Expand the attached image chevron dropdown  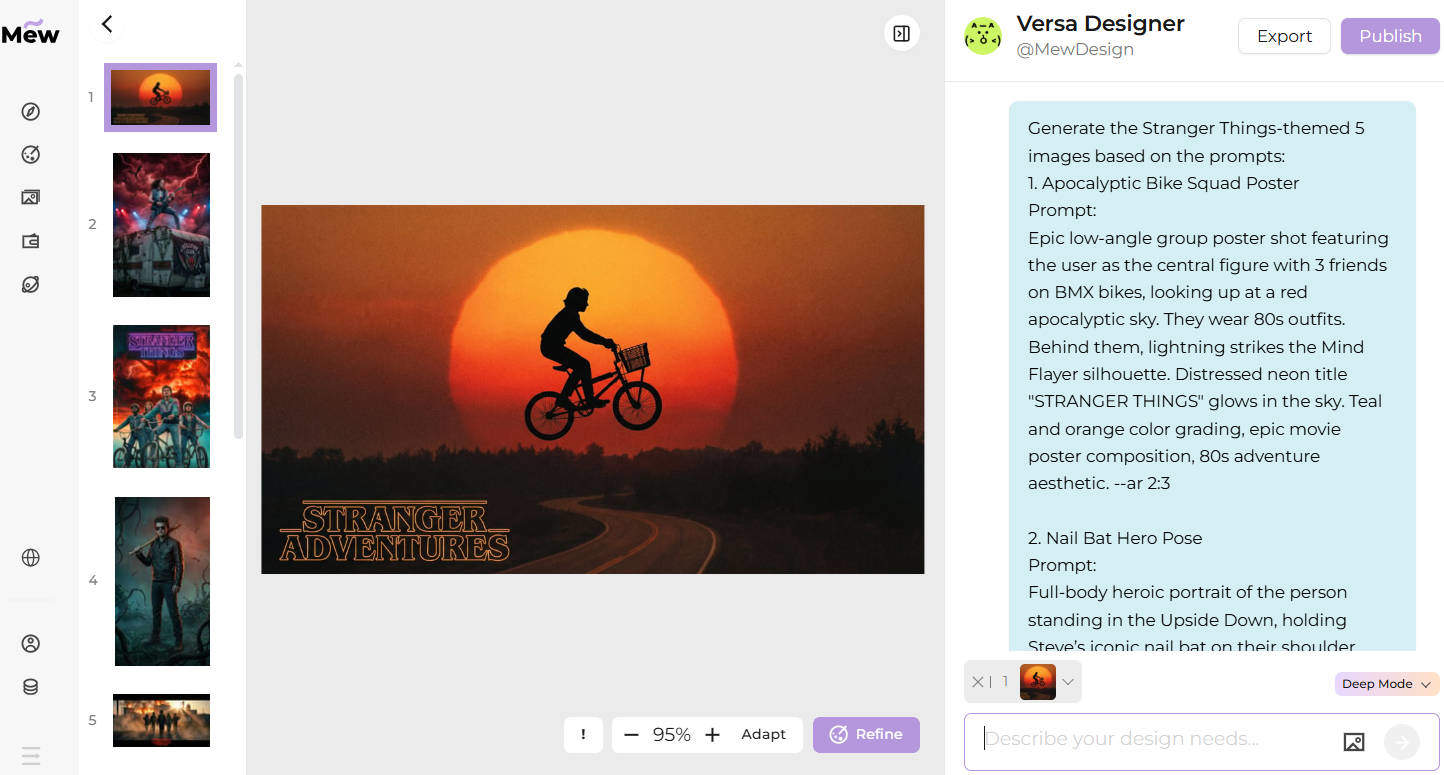click(1068, 682)
